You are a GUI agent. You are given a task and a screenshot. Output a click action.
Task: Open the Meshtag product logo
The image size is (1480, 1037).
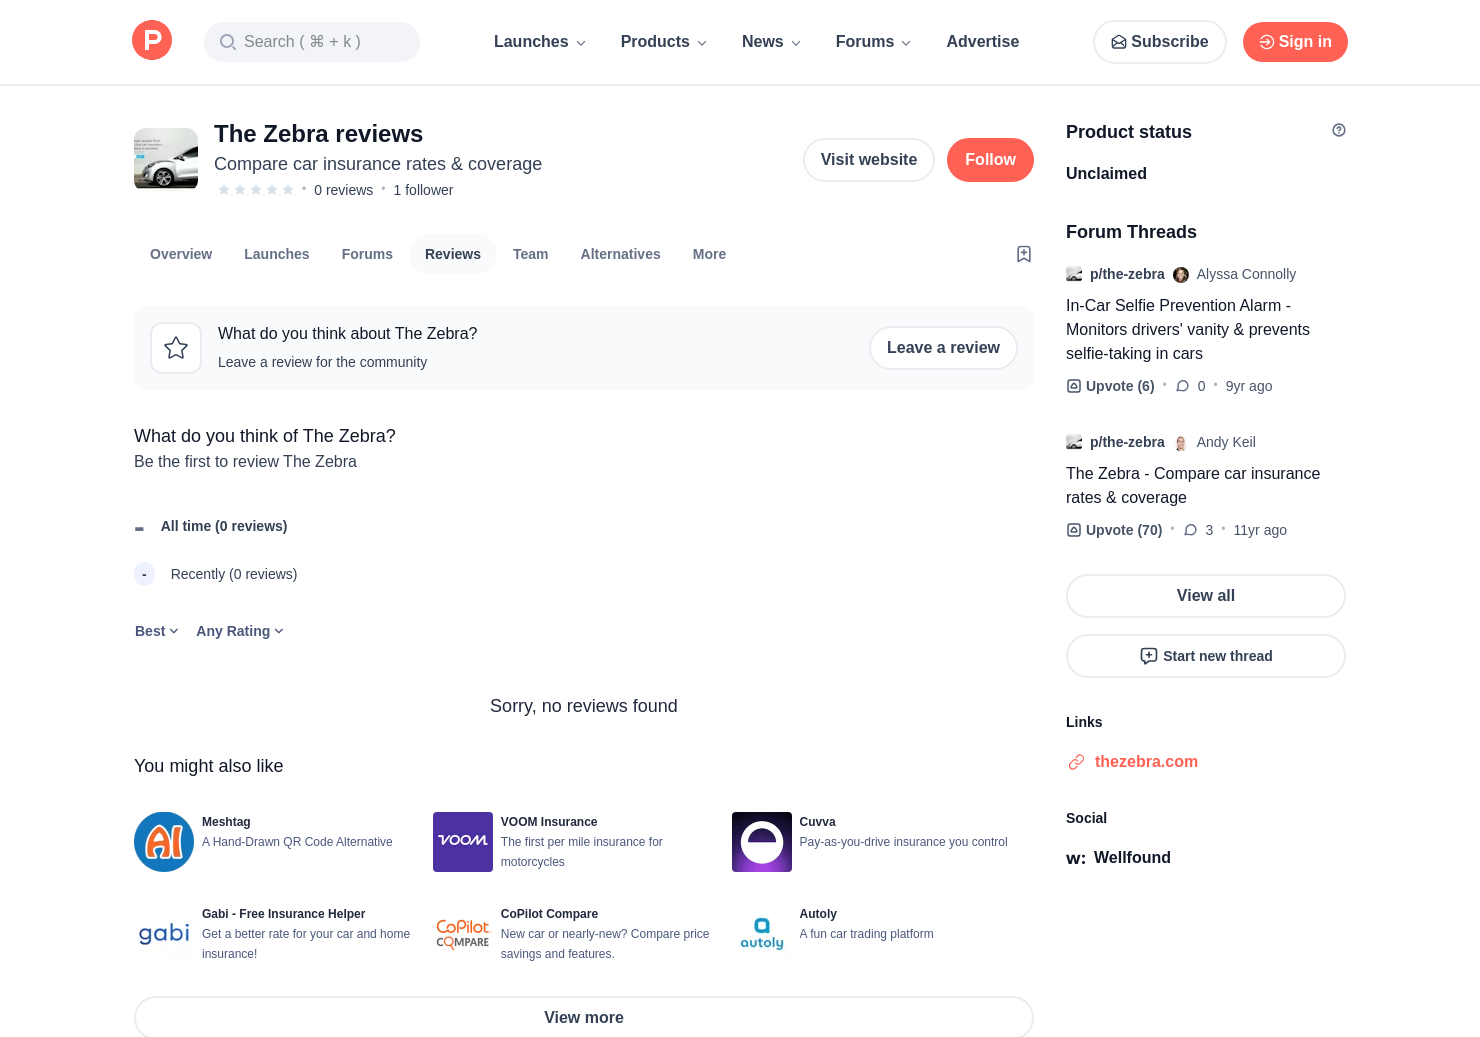click(x=164, y=842)
